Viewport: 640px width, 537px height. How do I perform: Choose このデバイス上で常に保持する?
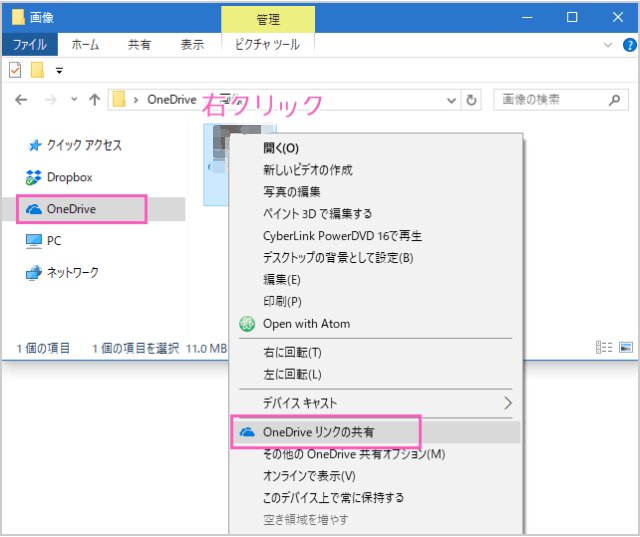point(376,498)
